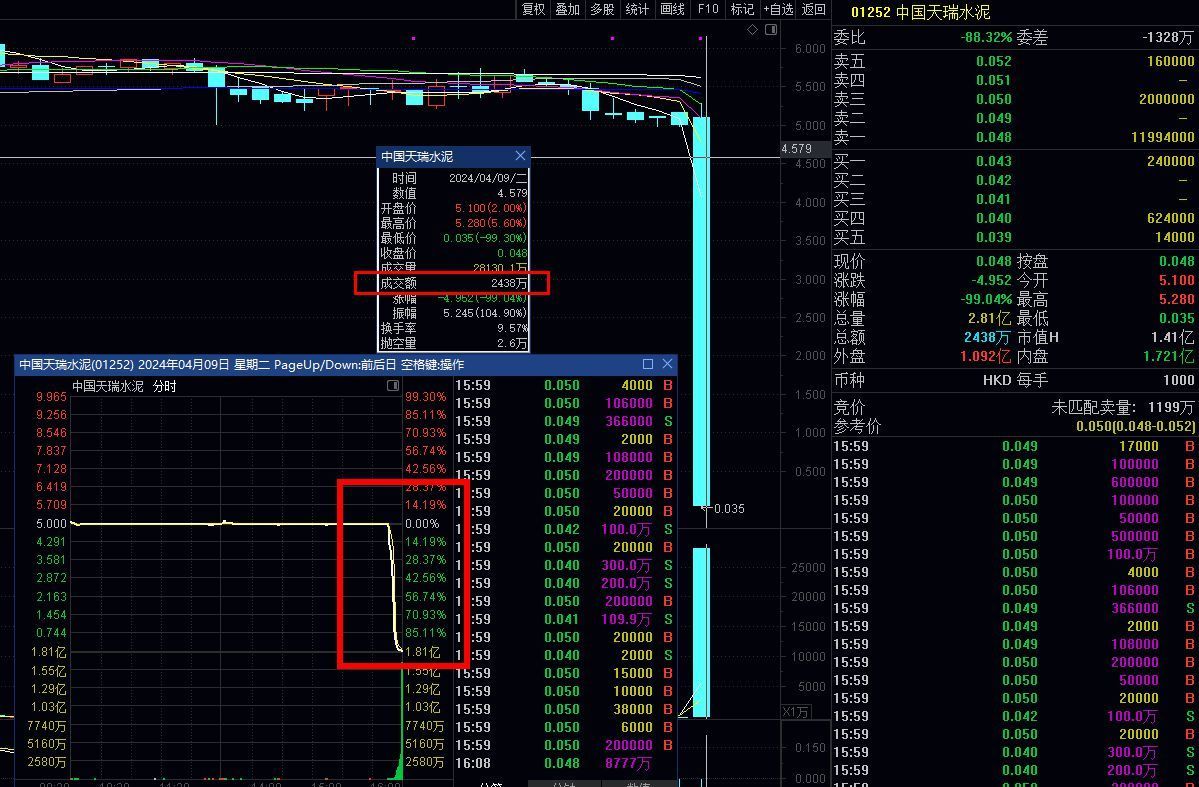Open the 多股 multi-stock view

pyautogui.click(x=602, y=9)
